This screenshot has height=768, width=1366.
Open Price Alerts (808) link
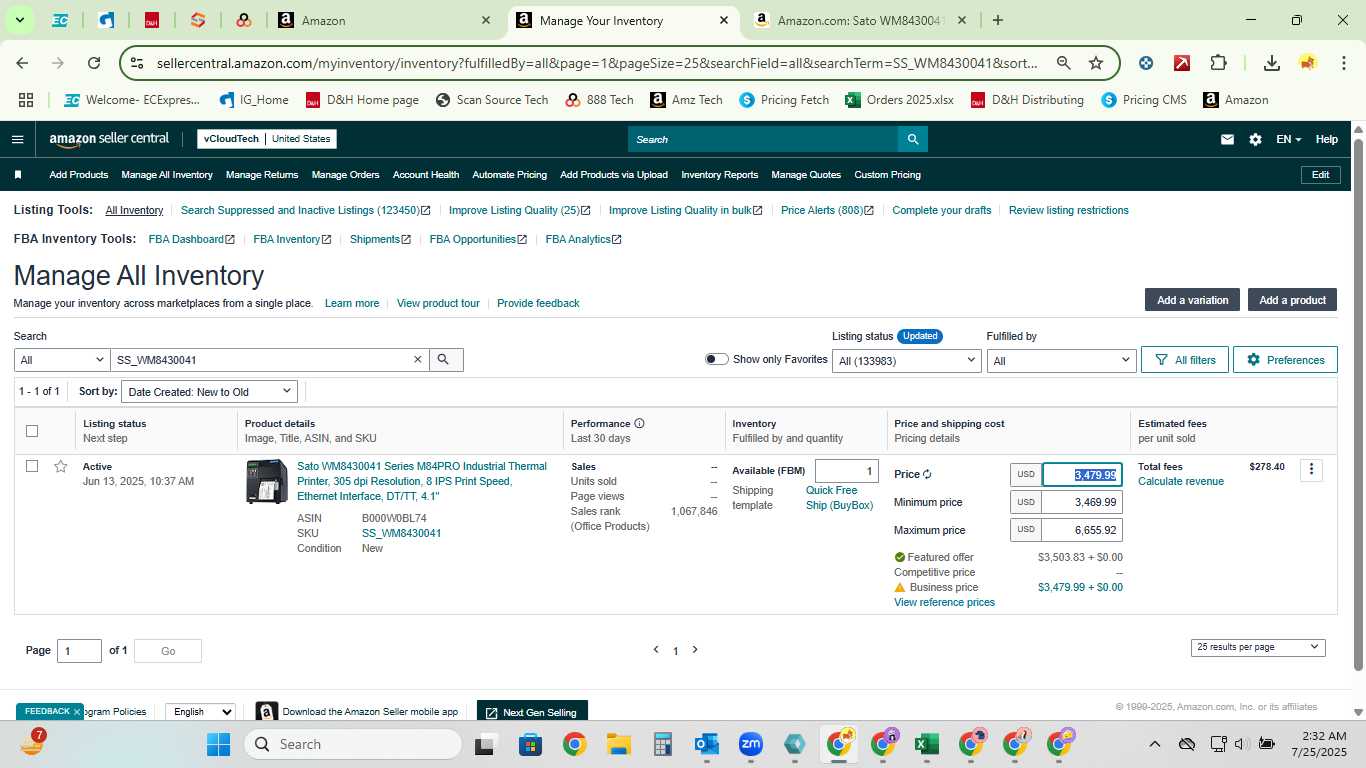[827, 210]
